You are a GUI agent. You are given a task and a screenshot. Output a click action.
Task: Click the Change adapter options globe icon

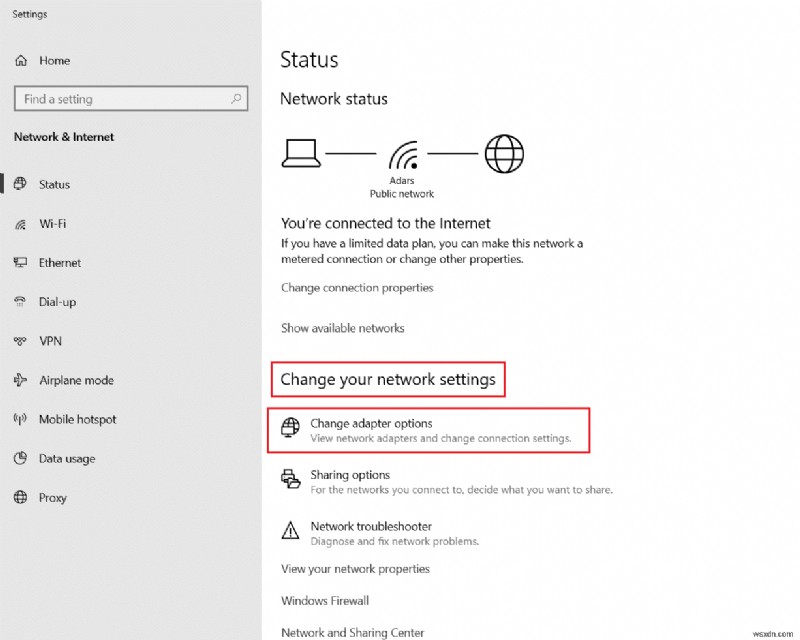[x=290, y=429]
